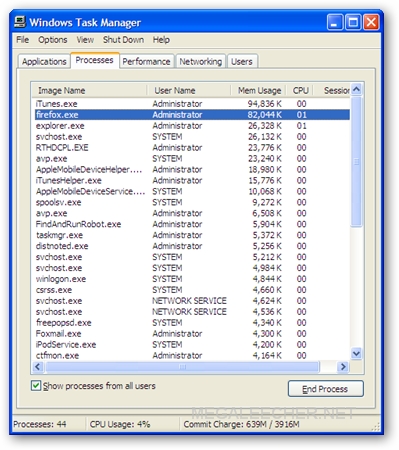Select the ctfmon.exe process

pyautogui.click(x=191, y=355)
